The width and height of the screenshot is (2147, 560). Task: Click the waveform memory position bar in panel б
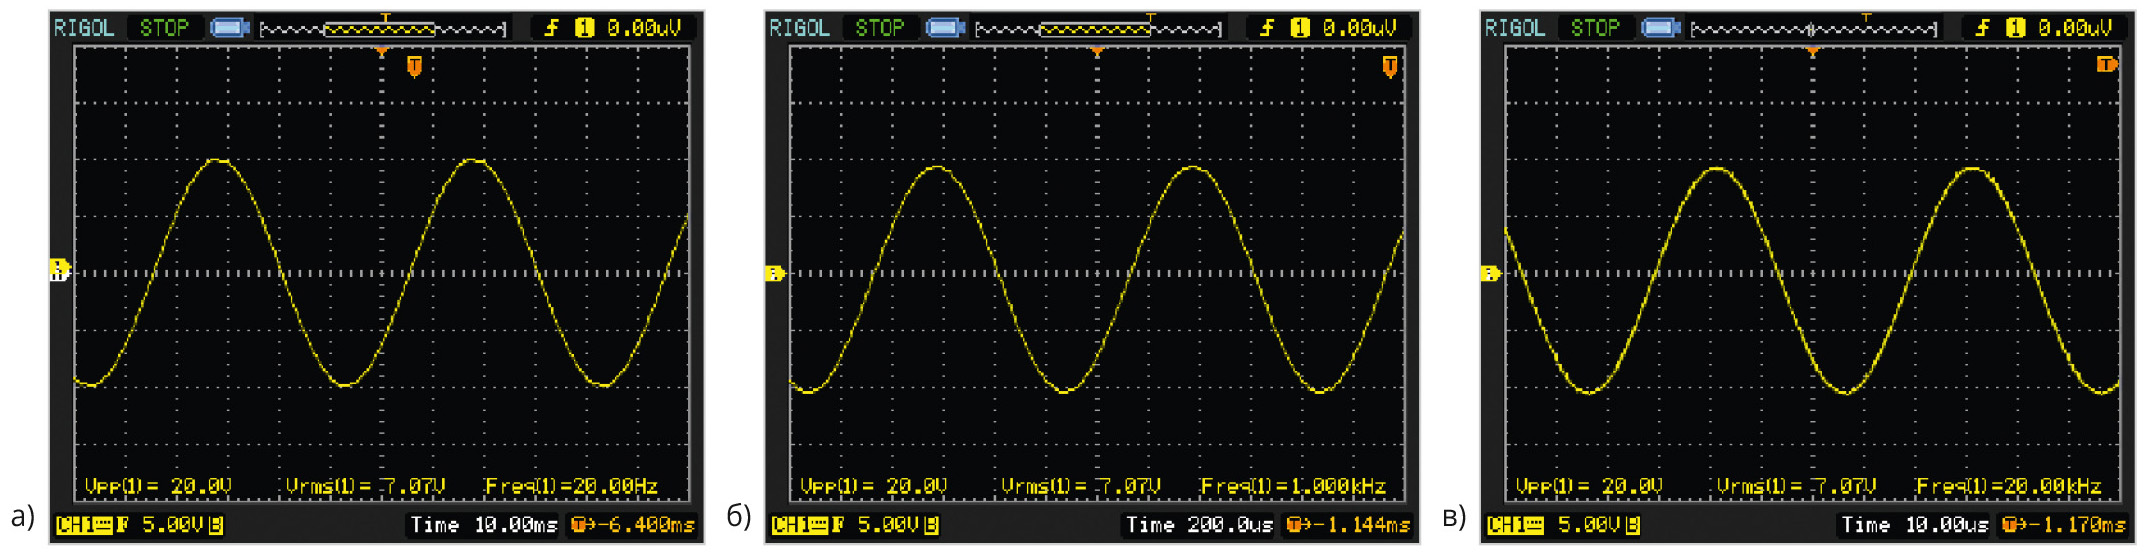[x=1098, y=29]
